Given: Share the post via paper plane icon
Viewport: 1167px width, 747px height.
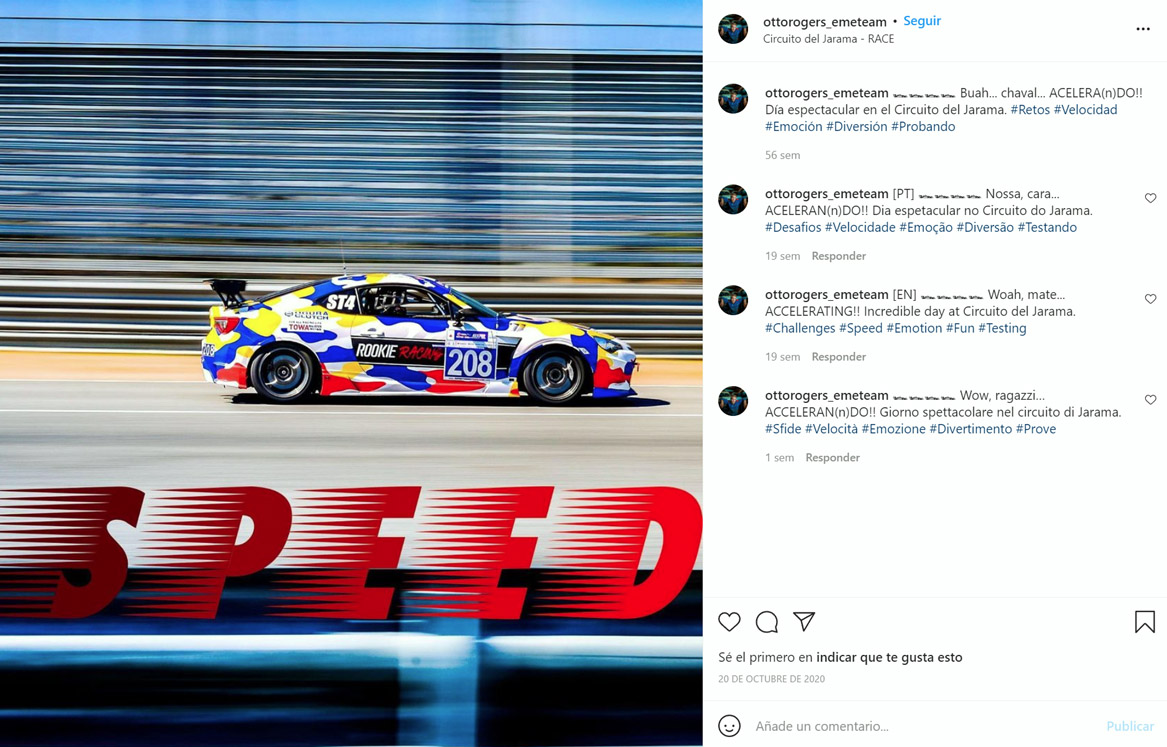Looking at the screenshot, I should tap(804, 621).
